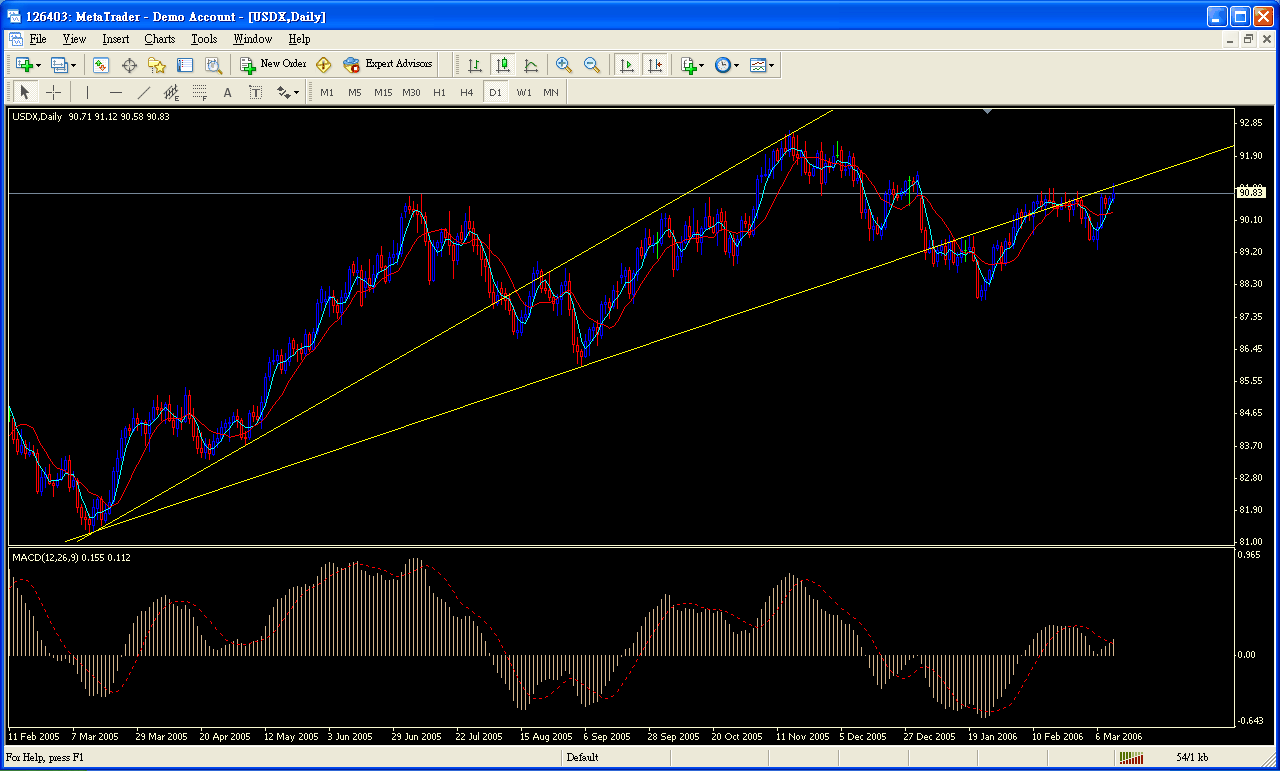Switch timeframe to MN
Image resolution: width=1280 pixels, height=771 pixels.
[x=551, y=92]
